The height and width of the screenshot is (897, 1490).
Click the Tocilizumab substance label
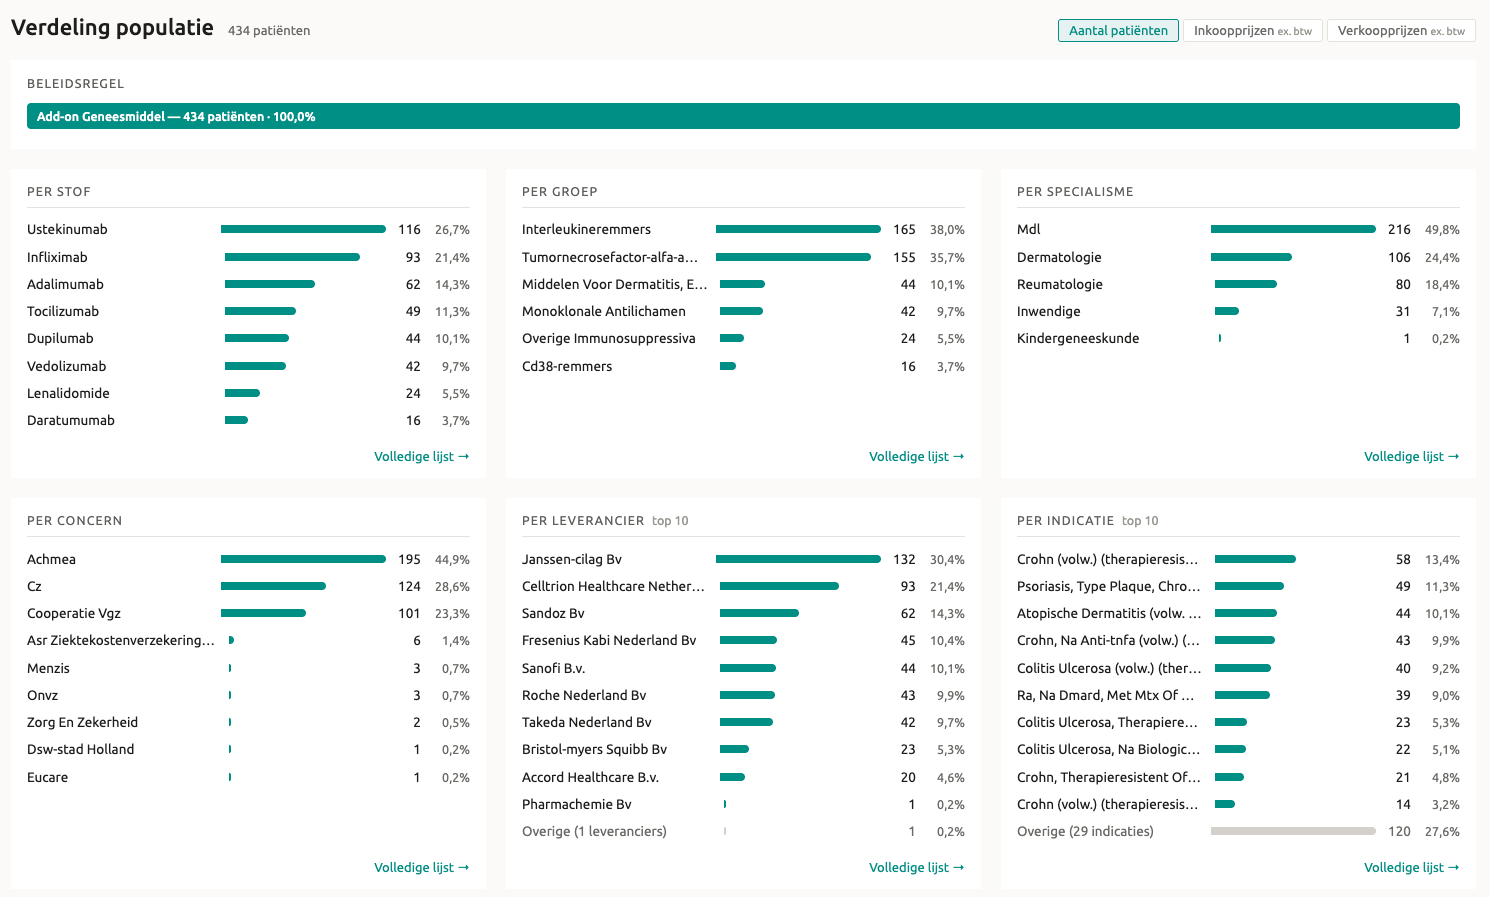click(x=63, y=312)
